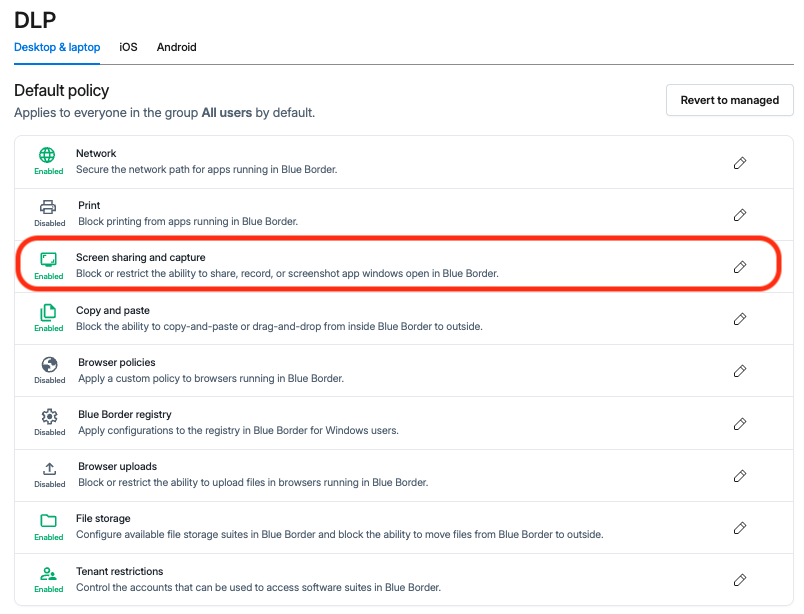This screenshot has height=614, width=804.
Task: Click the Network globe icon
Action: click(x=47, y=155)
